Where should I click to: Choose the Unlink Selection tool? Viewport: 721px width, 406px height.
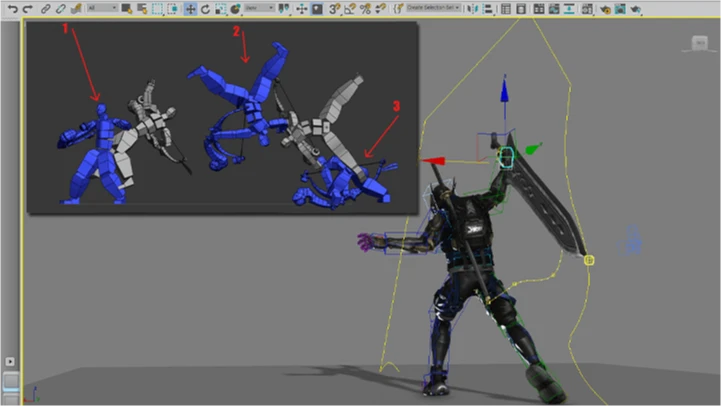point(60,9)
